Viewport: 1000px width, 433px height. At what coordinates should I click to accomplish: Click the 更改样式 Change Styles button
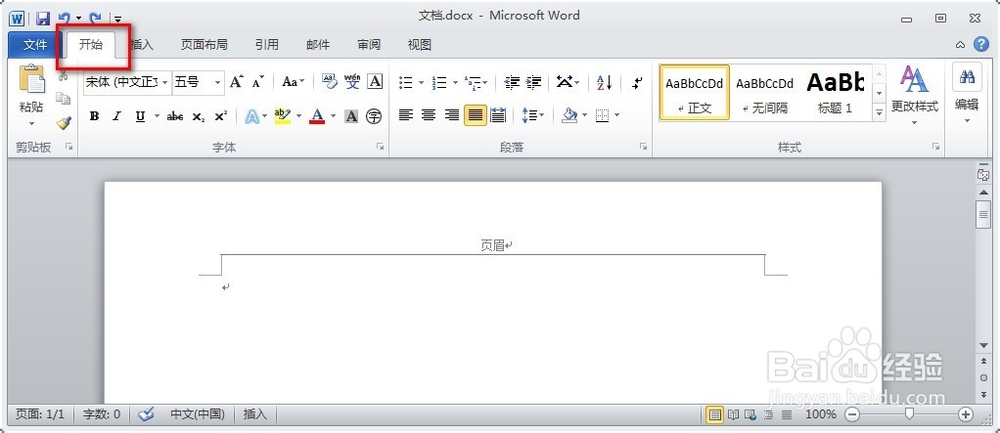click(x=915, y=94)
